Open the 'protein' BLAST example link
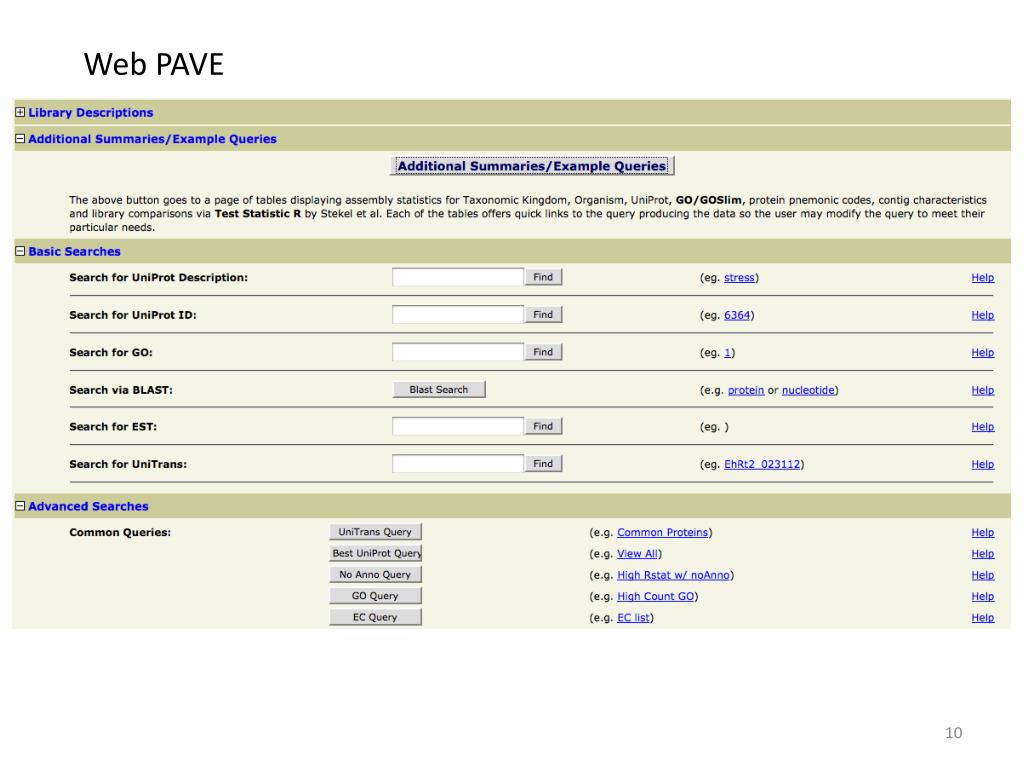This screenshot has height=768, width=1024. tap(746, 390)
